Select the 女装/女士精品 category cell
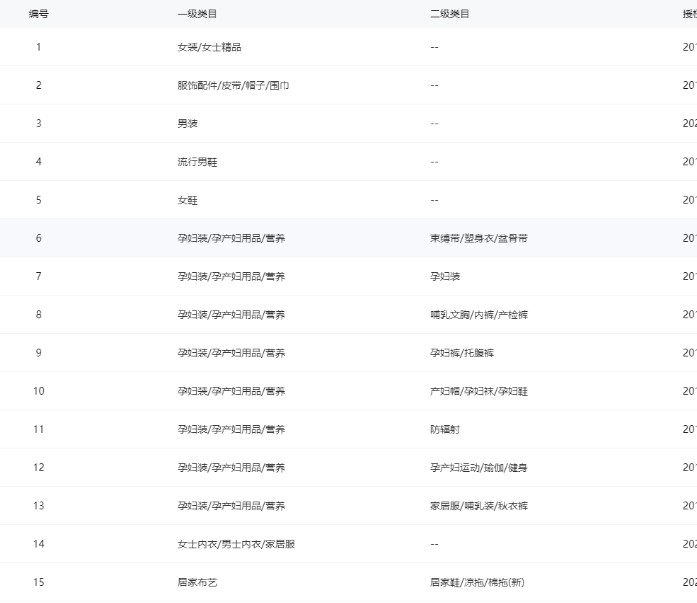The width and height of the screenshot is (697, 603). coord(209,47)
